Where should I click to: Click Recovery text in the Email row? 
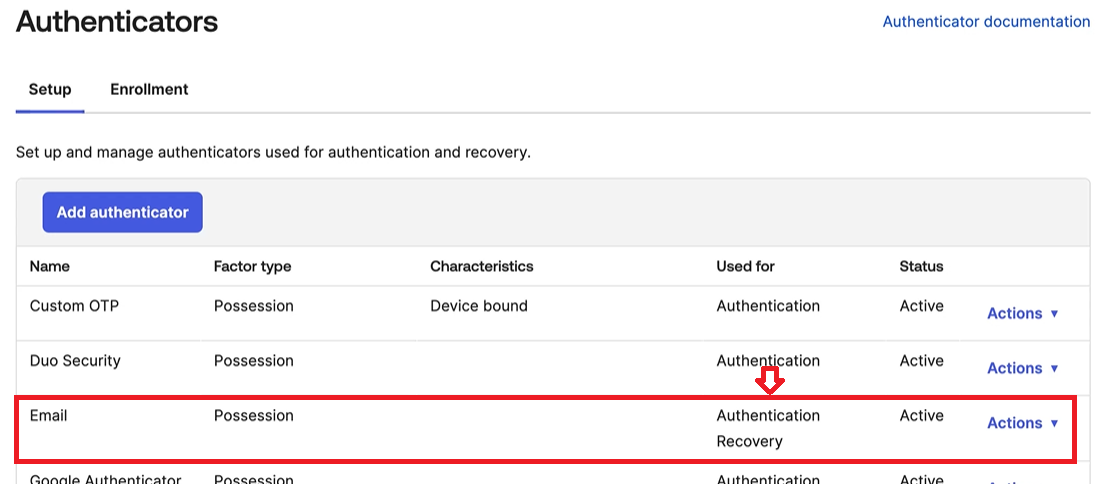coord(749,441)
